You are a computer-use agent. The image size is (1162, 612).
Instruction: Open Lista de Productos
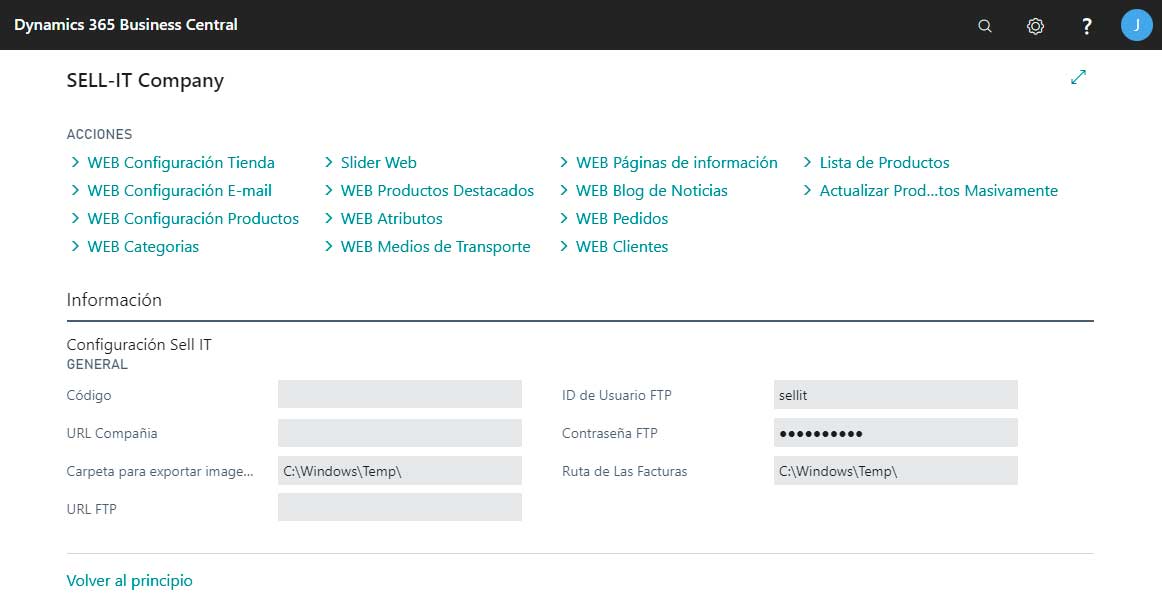tap(884, 163)
